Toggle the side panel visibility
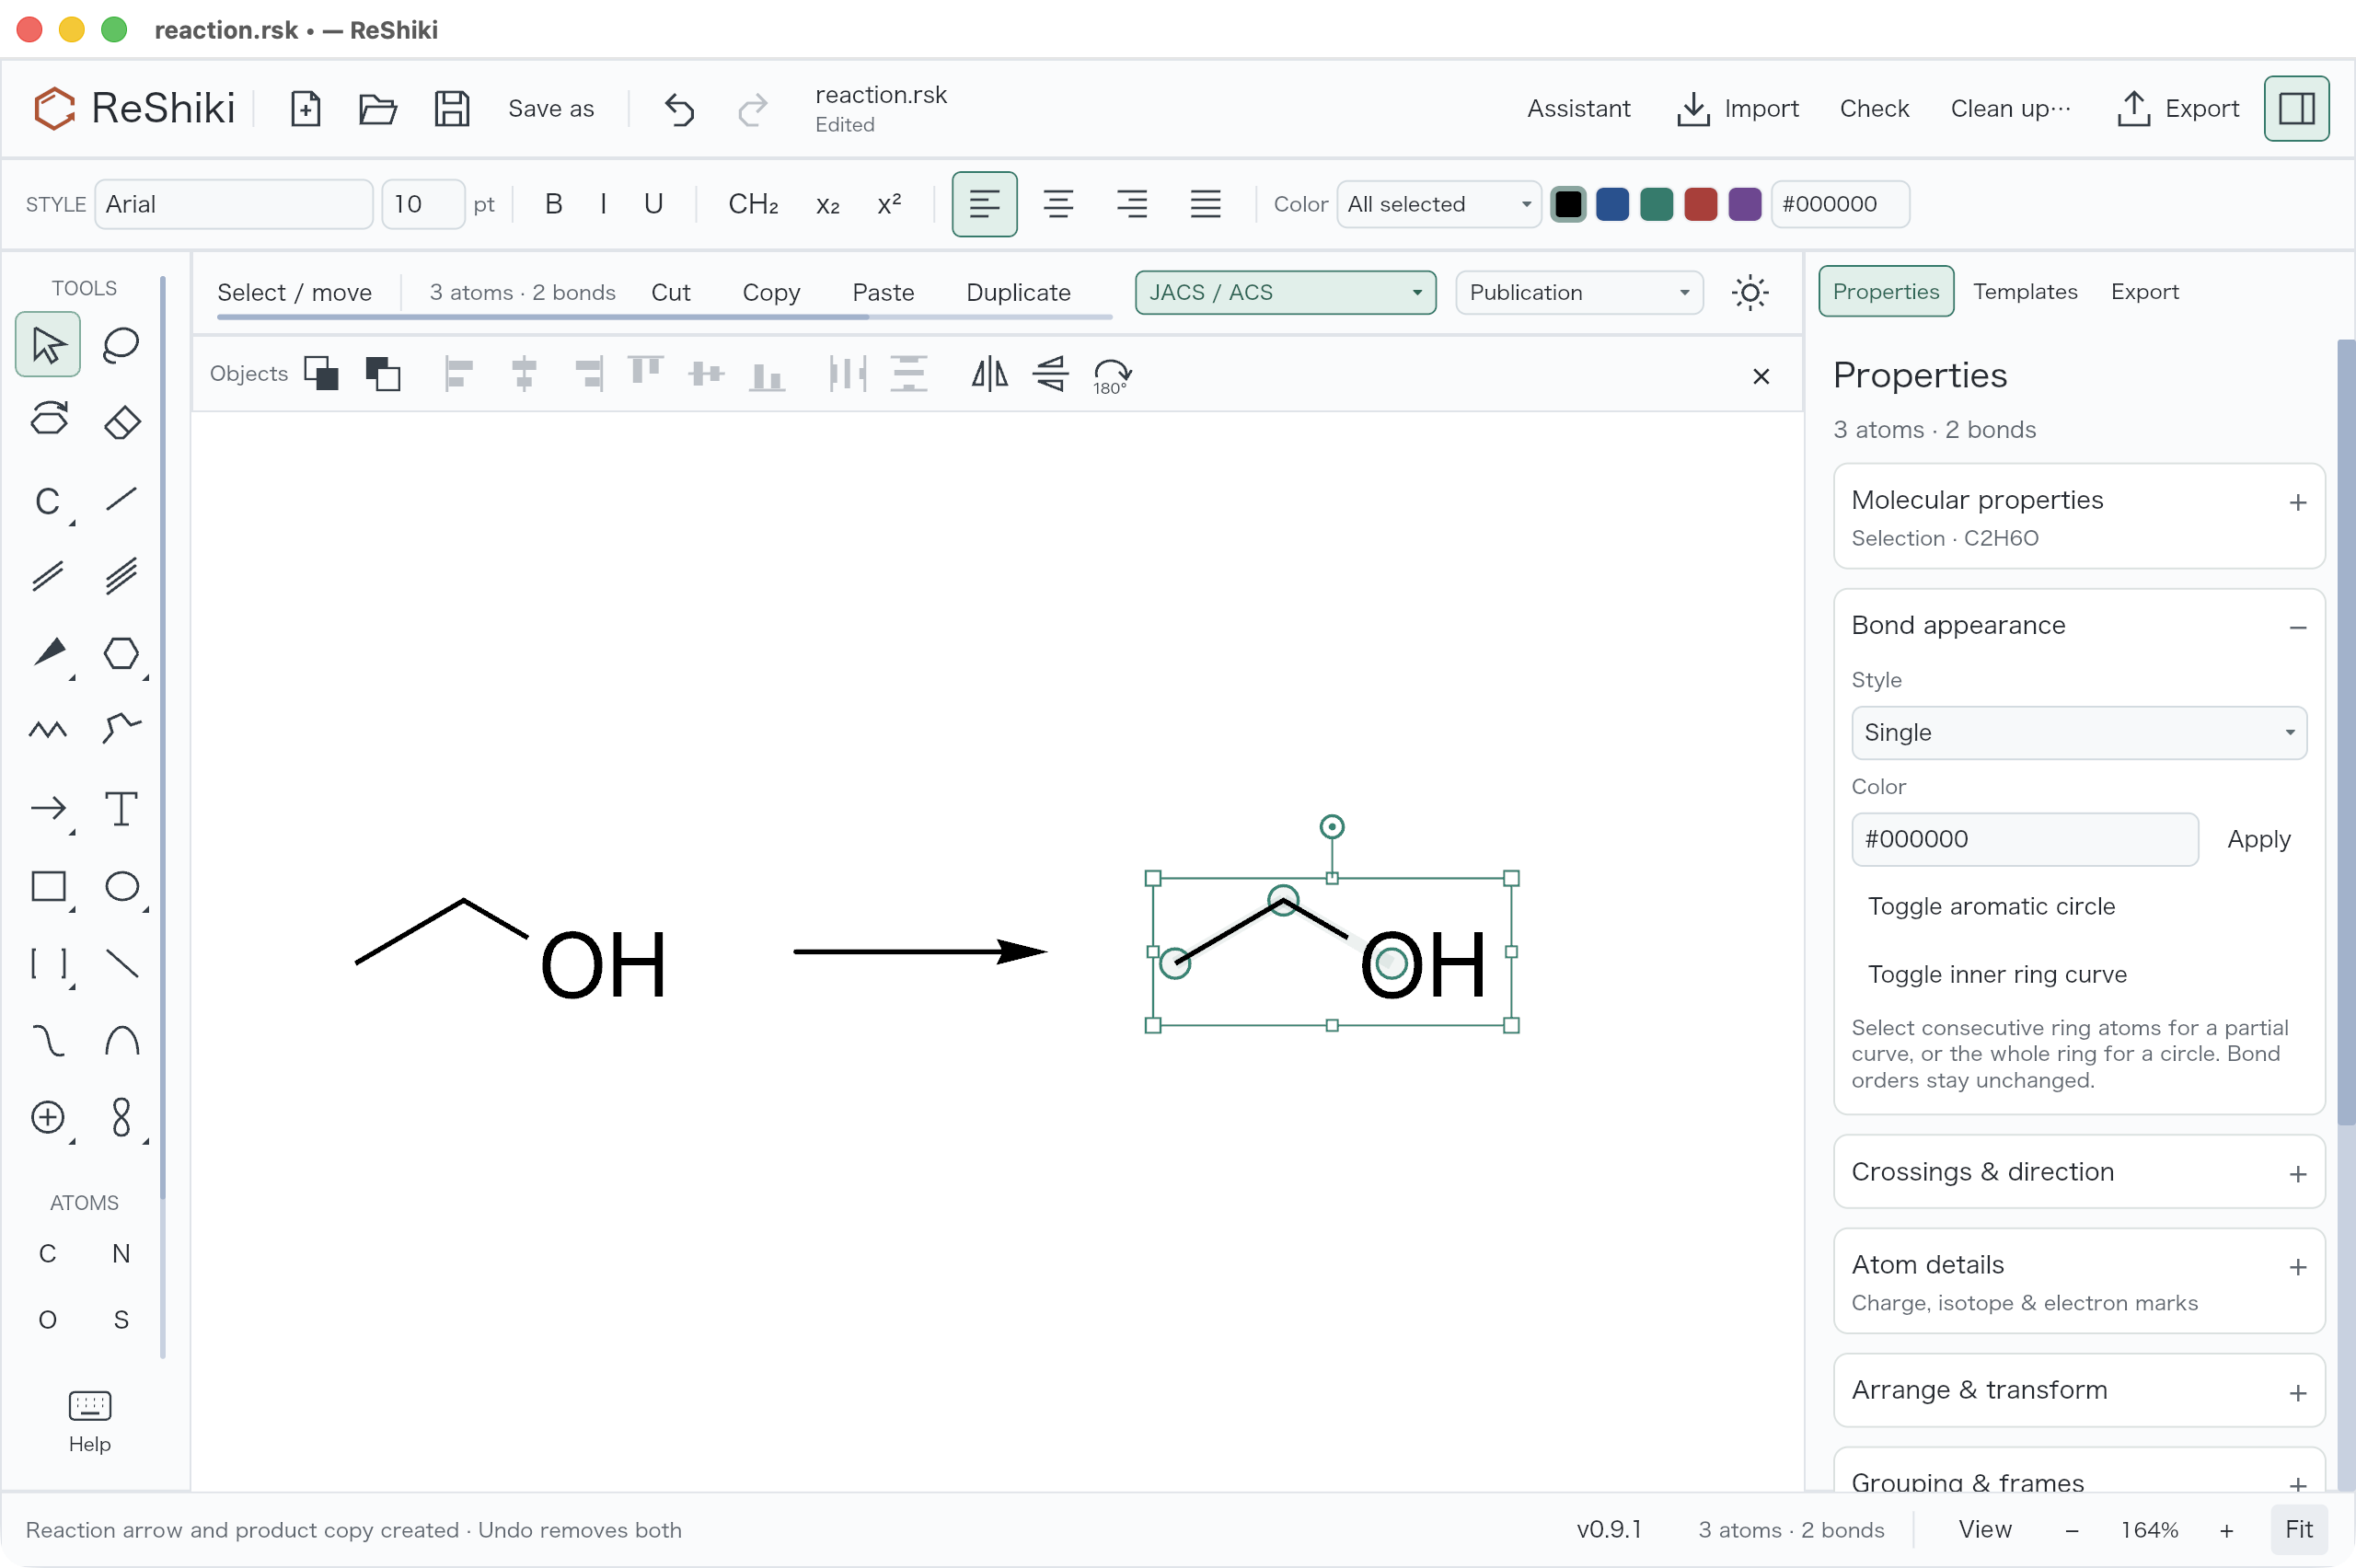Image resolution: width=2356 pixels, height=1568 pixels. click(x=2296, y=108)
